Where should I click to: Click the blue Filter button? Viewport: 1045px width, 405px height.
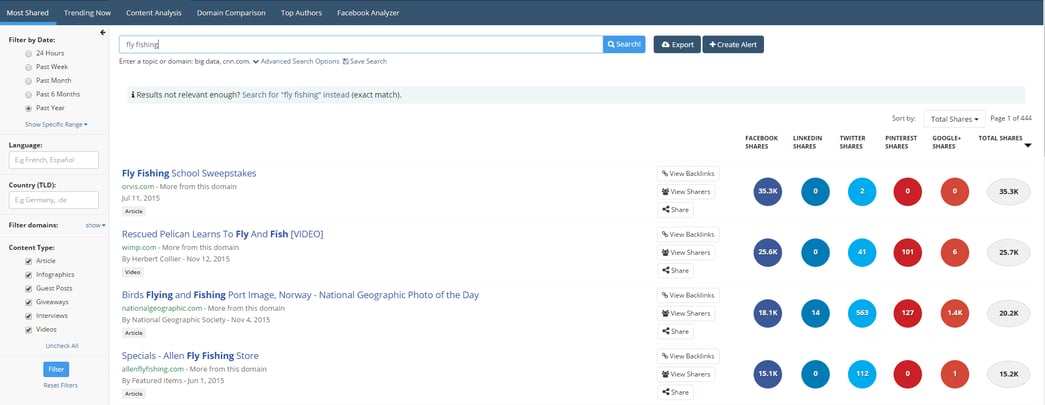[x=56, y=369]
